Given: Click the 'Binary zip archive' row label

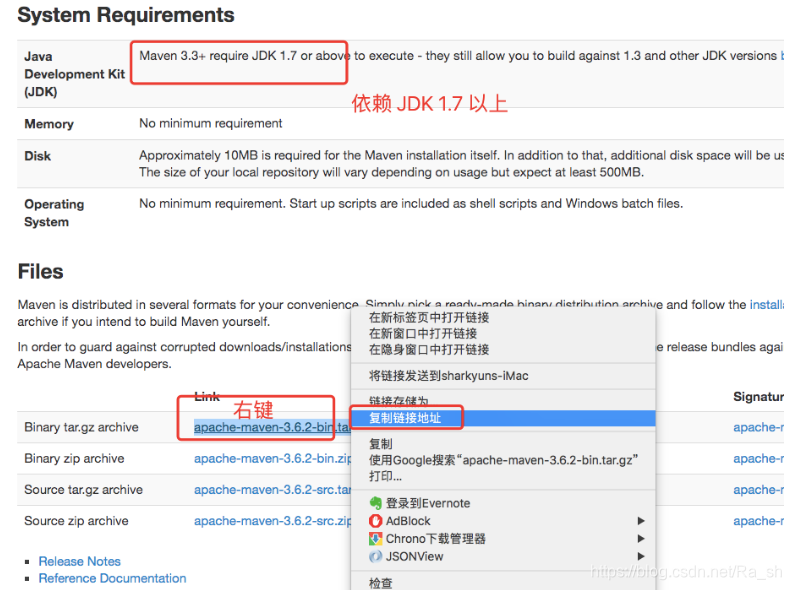Looking at the screenshot, I should point(74,458).
